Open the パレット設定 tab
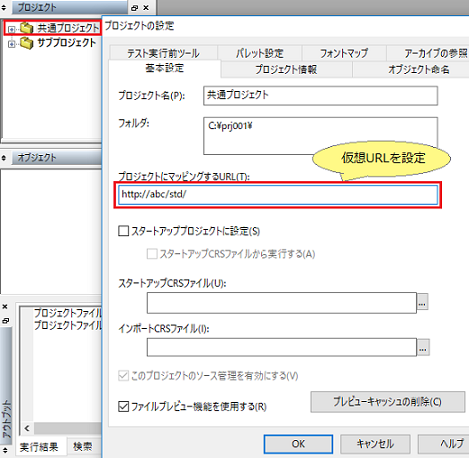This screenshot has height=458, width=469. click(259, 53)
